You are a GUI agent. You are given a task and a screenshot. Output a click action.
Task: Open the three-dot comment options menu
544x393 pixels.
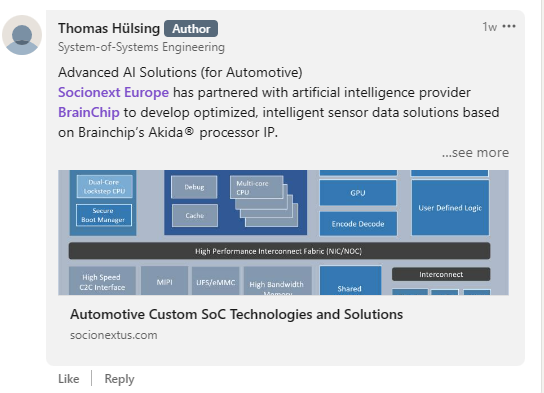tap(509, 26)
